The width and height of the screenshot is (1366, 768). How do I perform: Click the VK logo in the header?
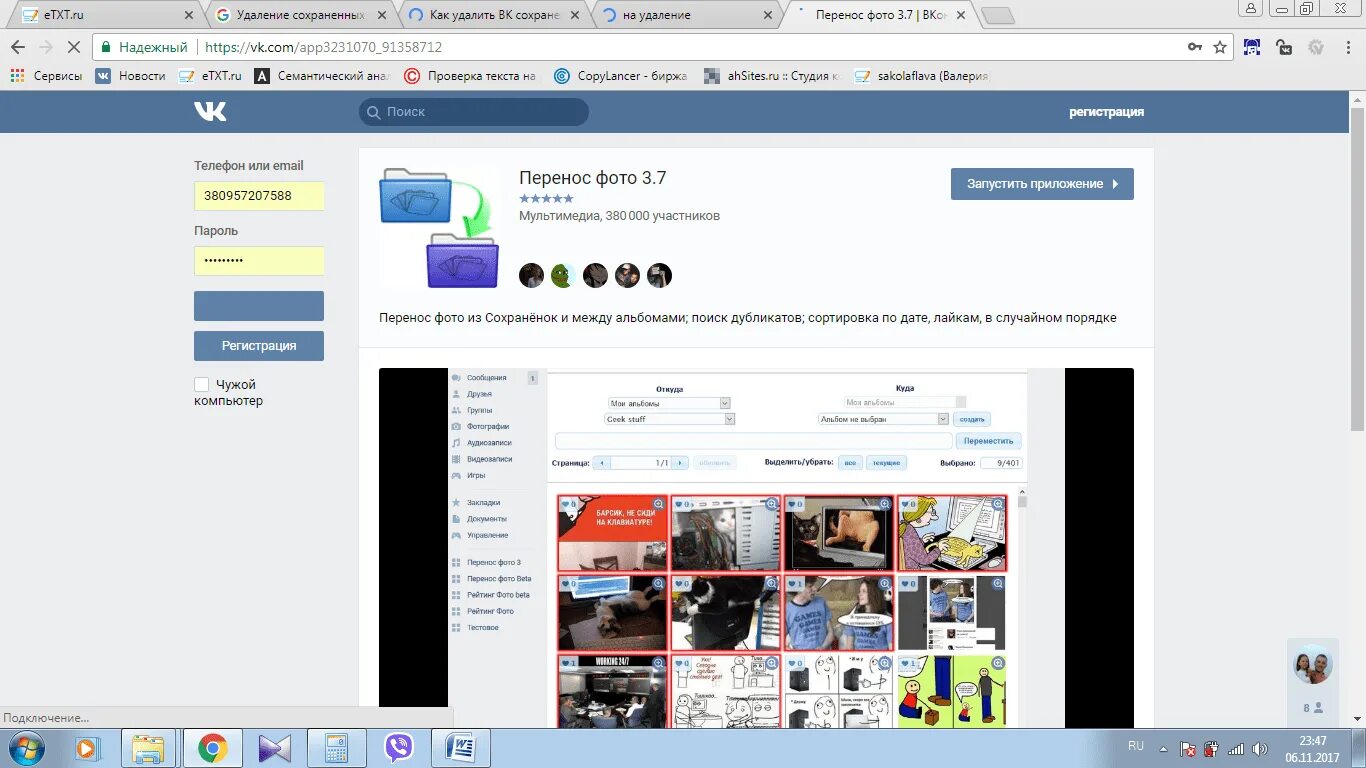[x=210, y=111]
